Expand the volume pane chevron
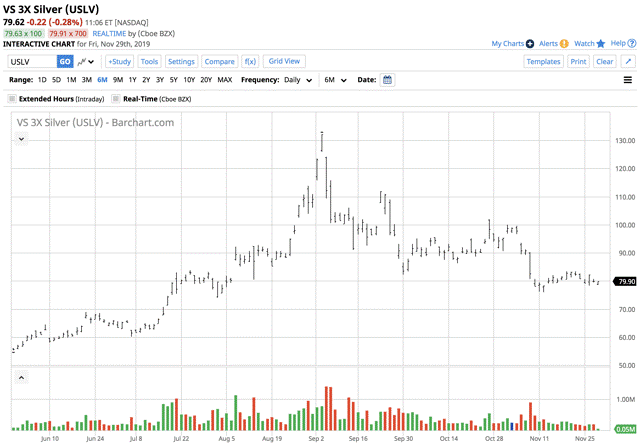640x443 pixels. (x=21, y=378)
